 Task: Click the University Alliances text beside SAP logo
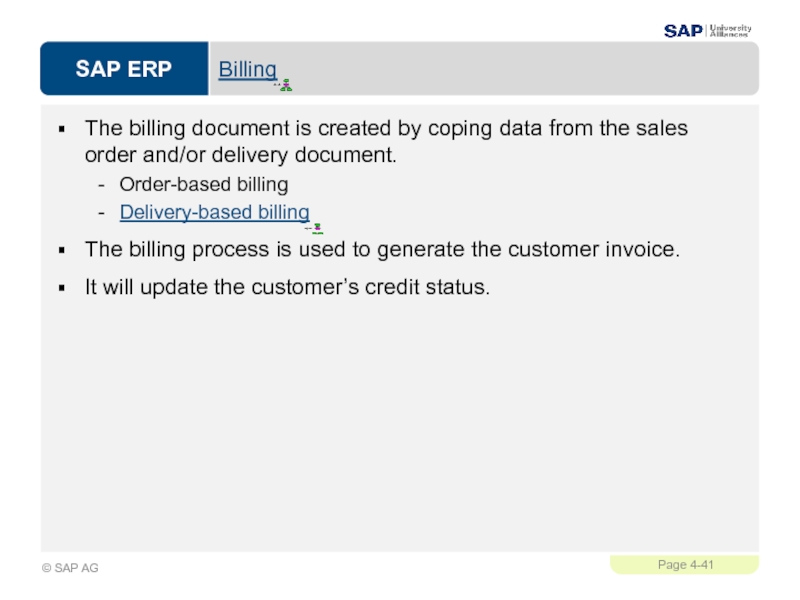click(x=731, y=31)
